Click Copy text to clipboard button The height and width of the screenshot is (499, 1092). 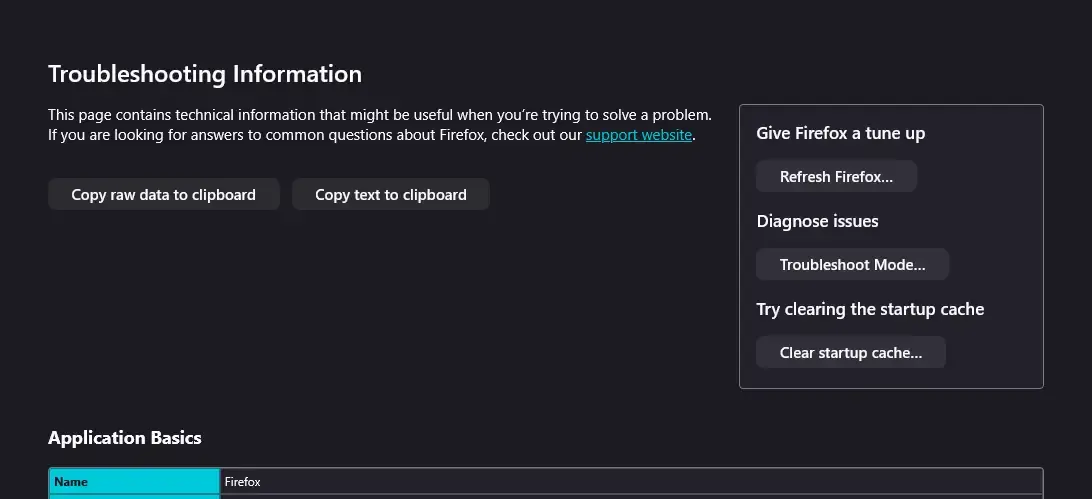tap(391, 194)
